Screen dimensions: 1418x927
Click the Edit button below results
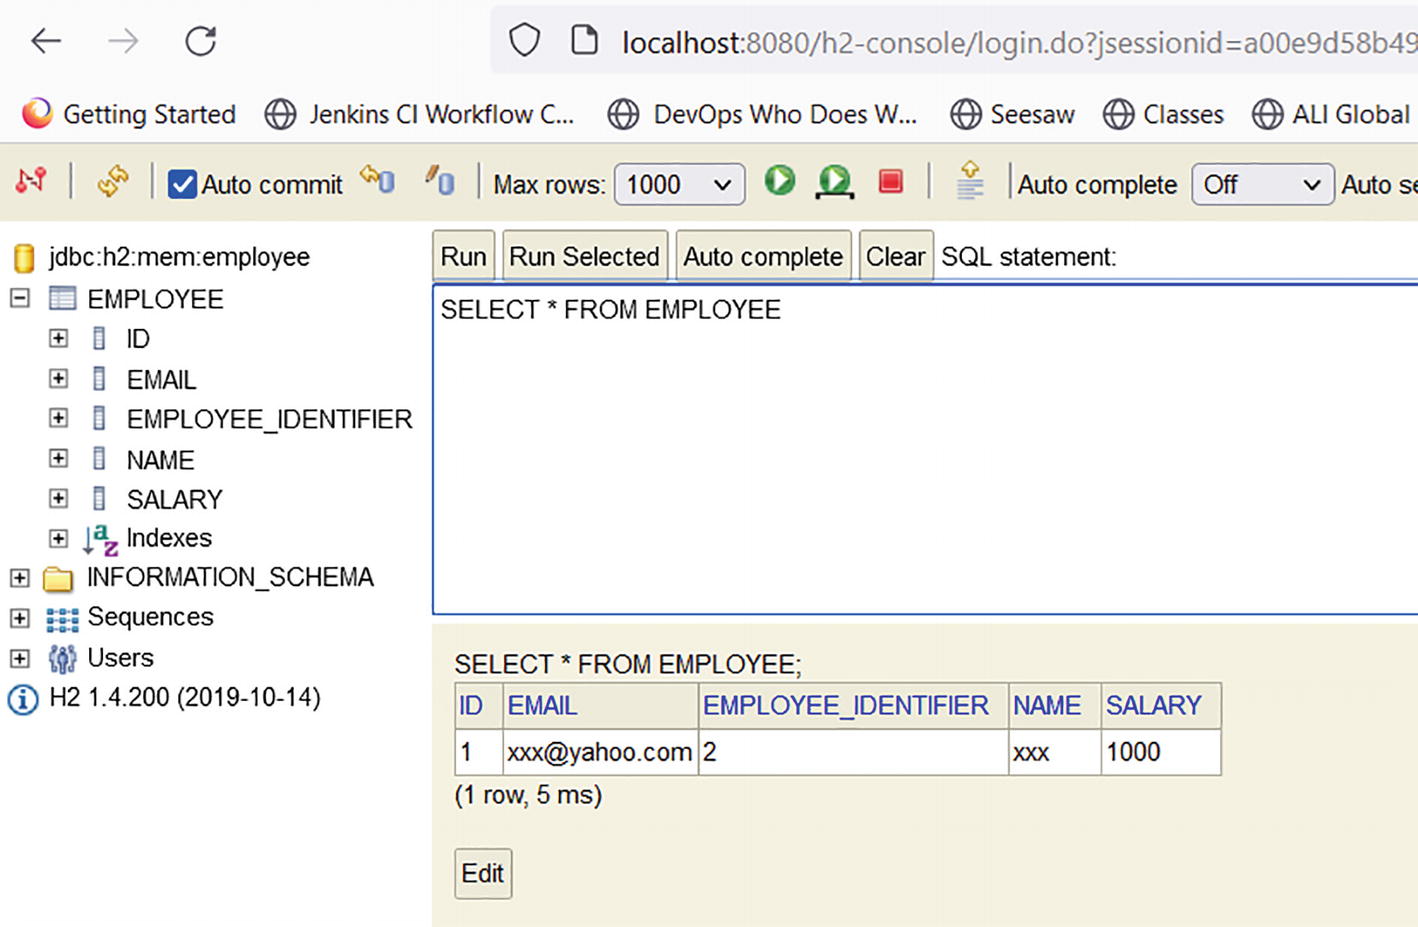tap(483, 874)
